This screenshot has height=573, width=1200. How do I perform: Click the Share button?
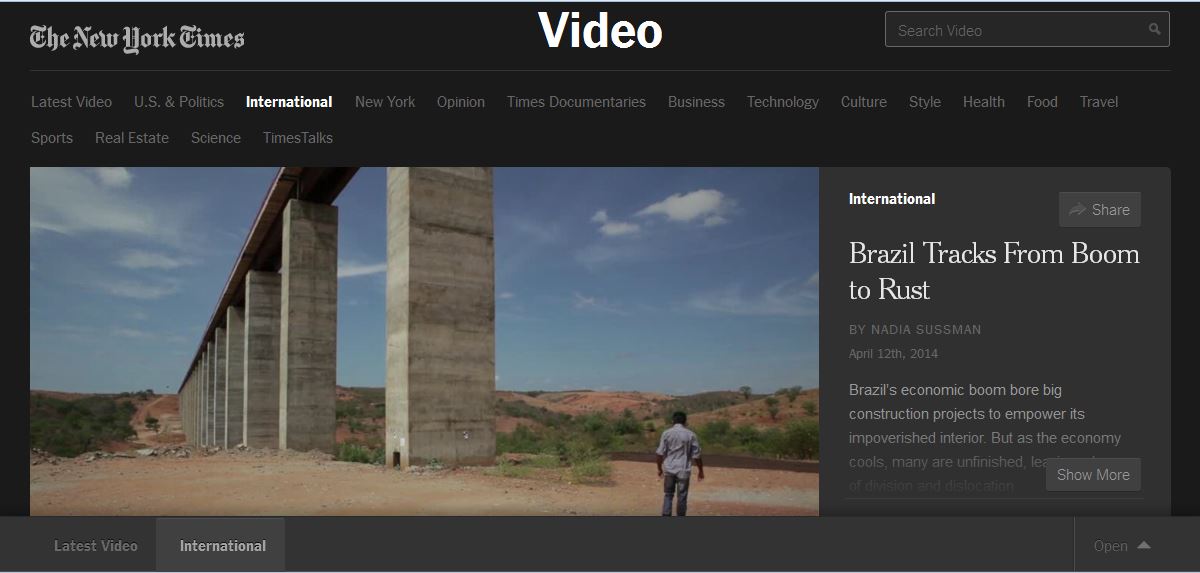pos(1099,210)
